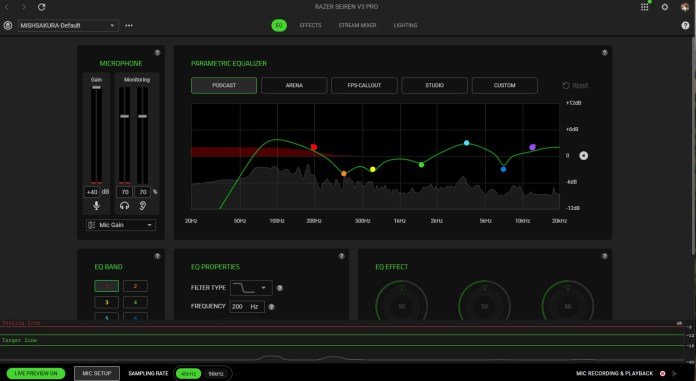The height and width of the screenshot is (381, 696).
Task: Click the sidetone monitoring slider handle
Action: coord(142,116)
